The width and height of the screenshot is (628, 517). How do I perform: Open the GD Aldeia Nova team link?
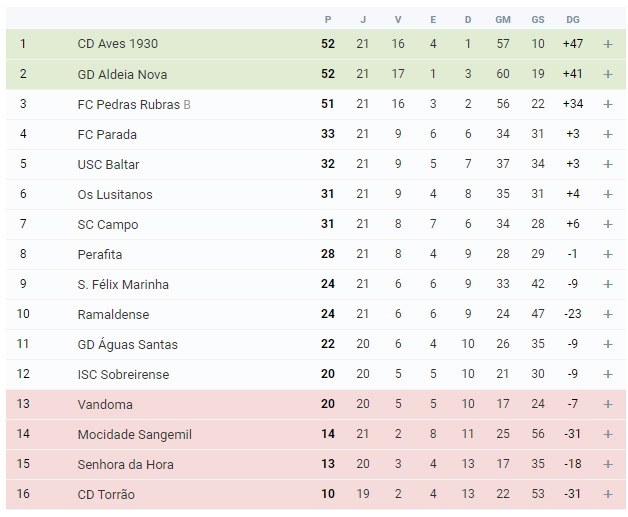[x=122, y=74]
